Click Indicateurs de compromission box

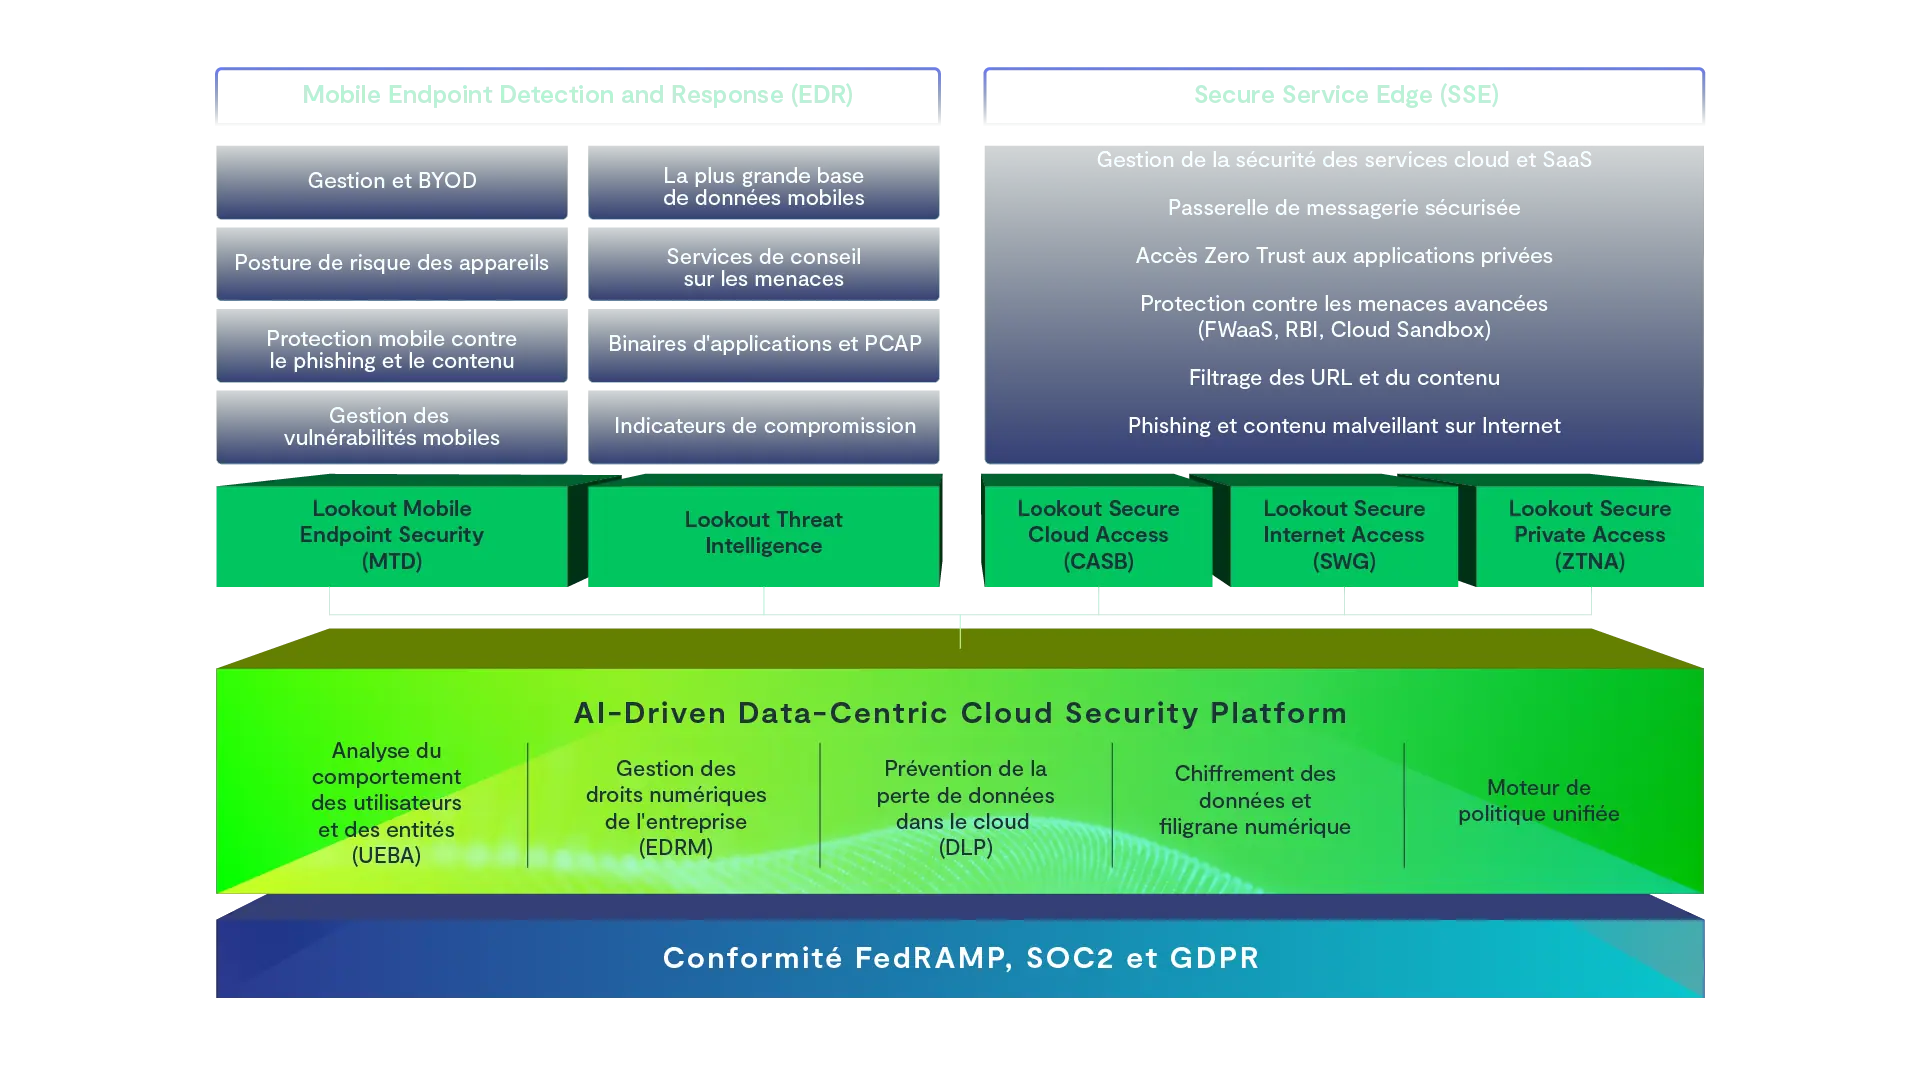tap(764, 427)
